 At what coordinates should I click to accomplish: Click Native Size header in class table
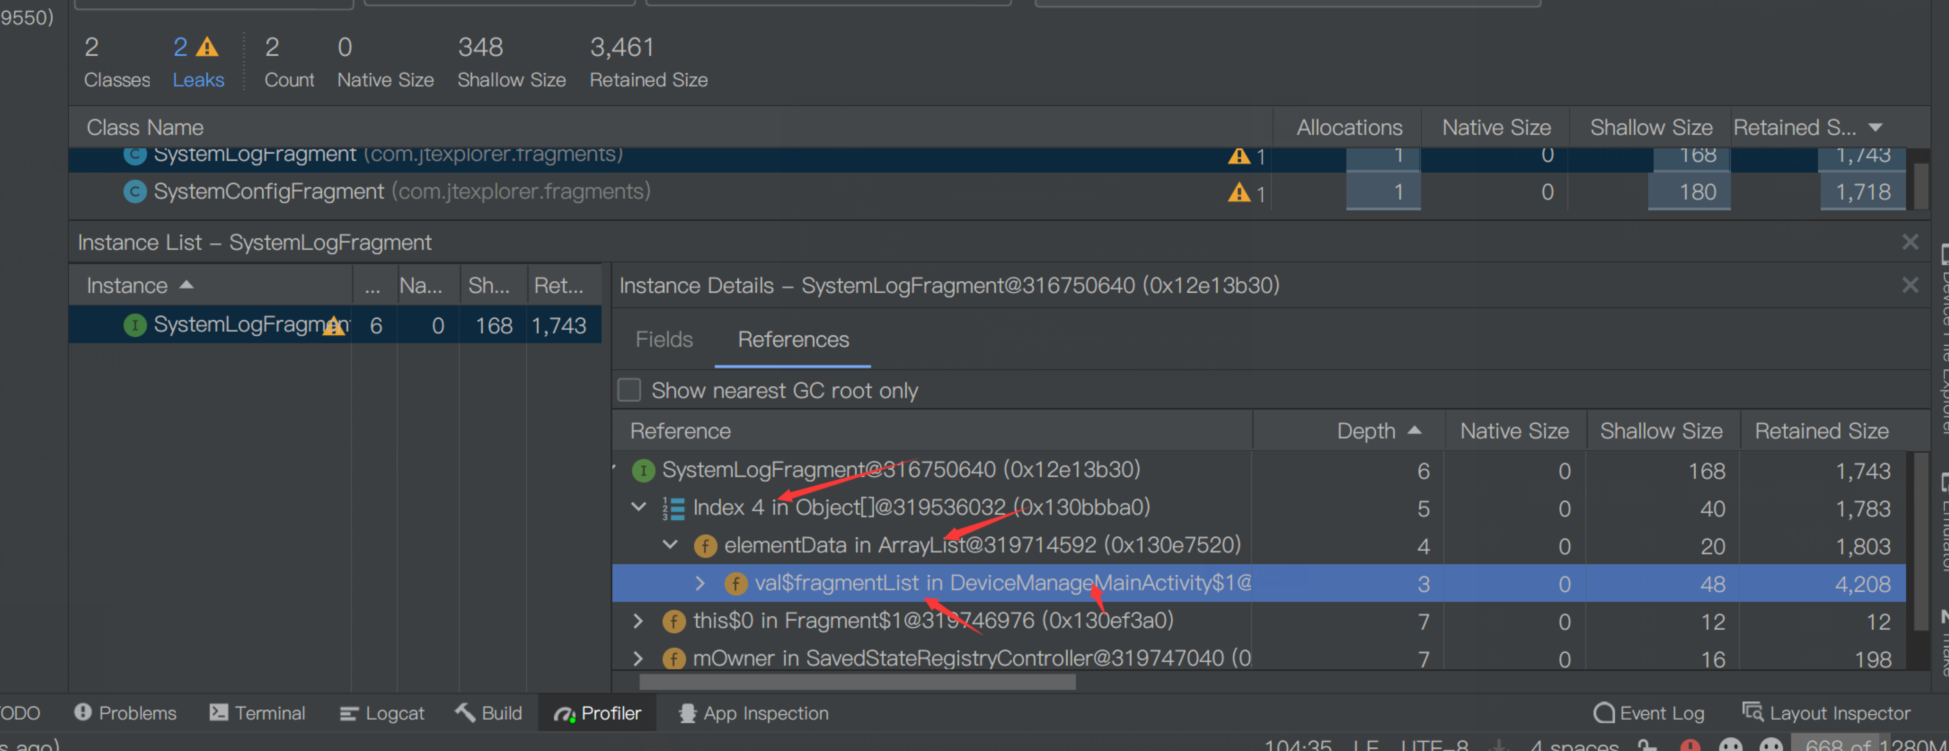(1496, 128)
